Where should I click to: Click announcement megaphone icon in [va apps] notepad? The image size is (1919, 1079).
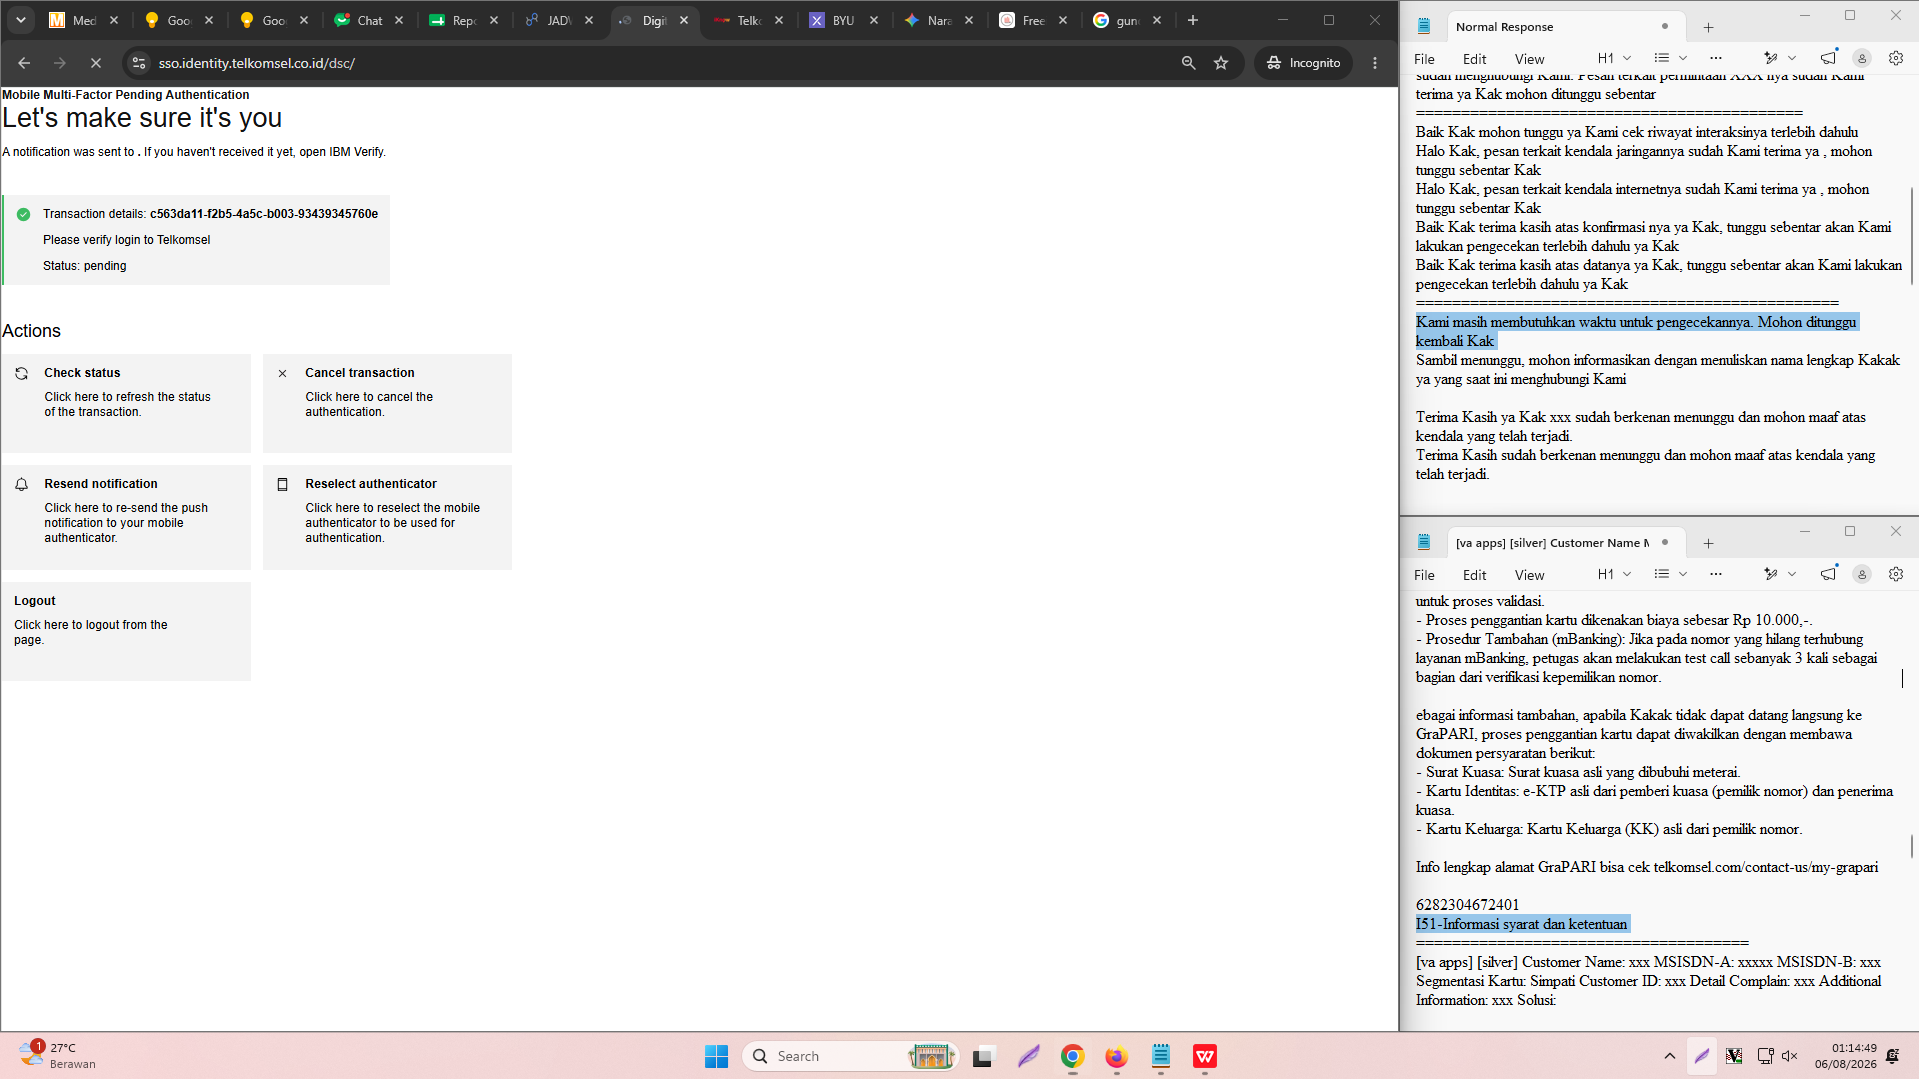pos(1828,574)
